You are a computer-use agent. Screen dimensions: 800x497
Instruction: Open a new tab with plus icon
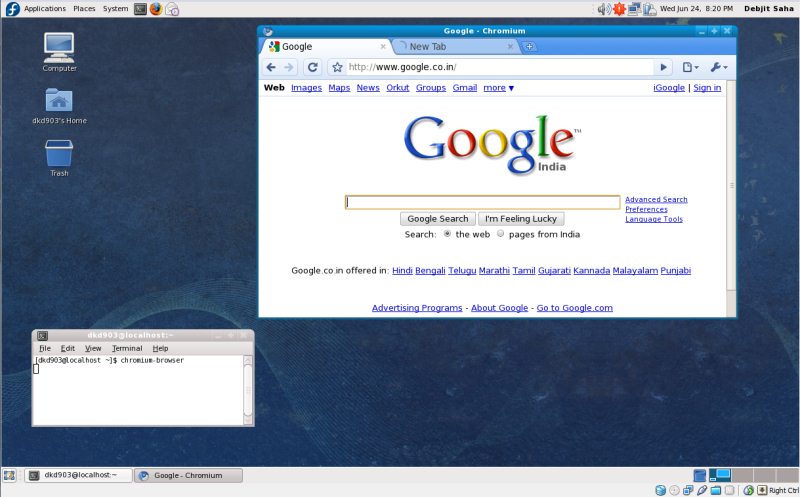[x=529, y=46]
